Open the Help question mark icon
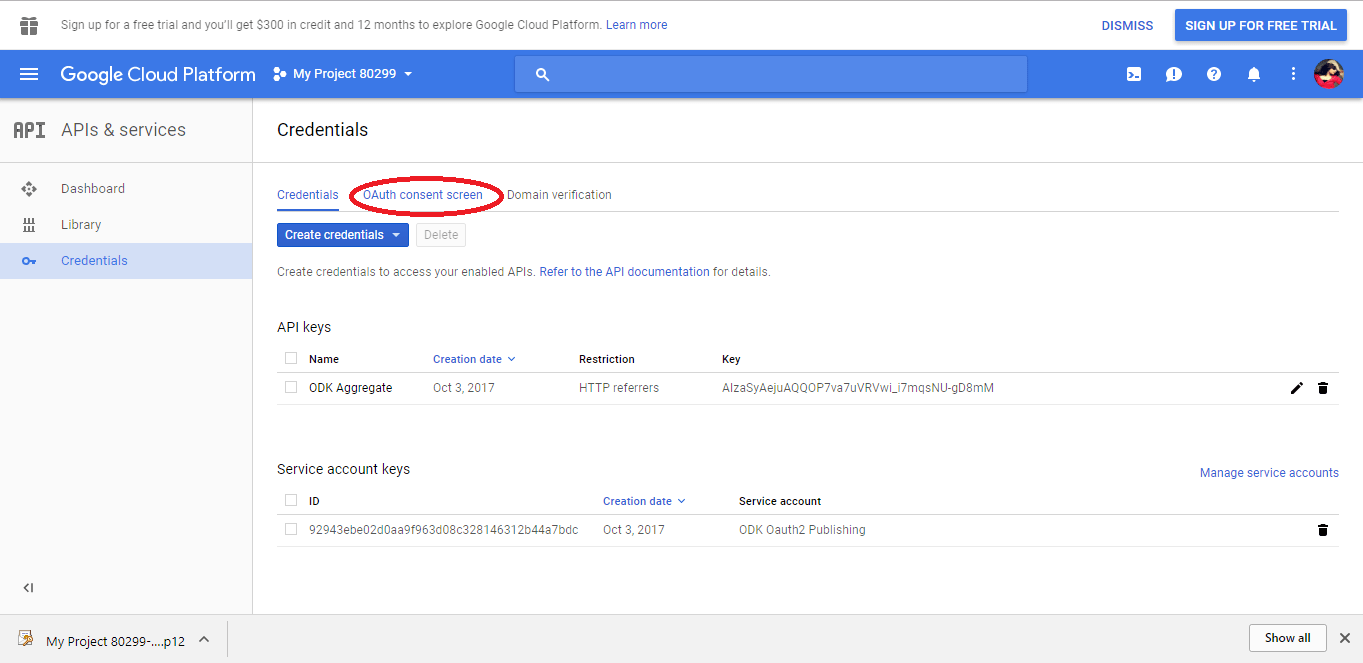The image size is (1363, 663). coord(1214,74)
